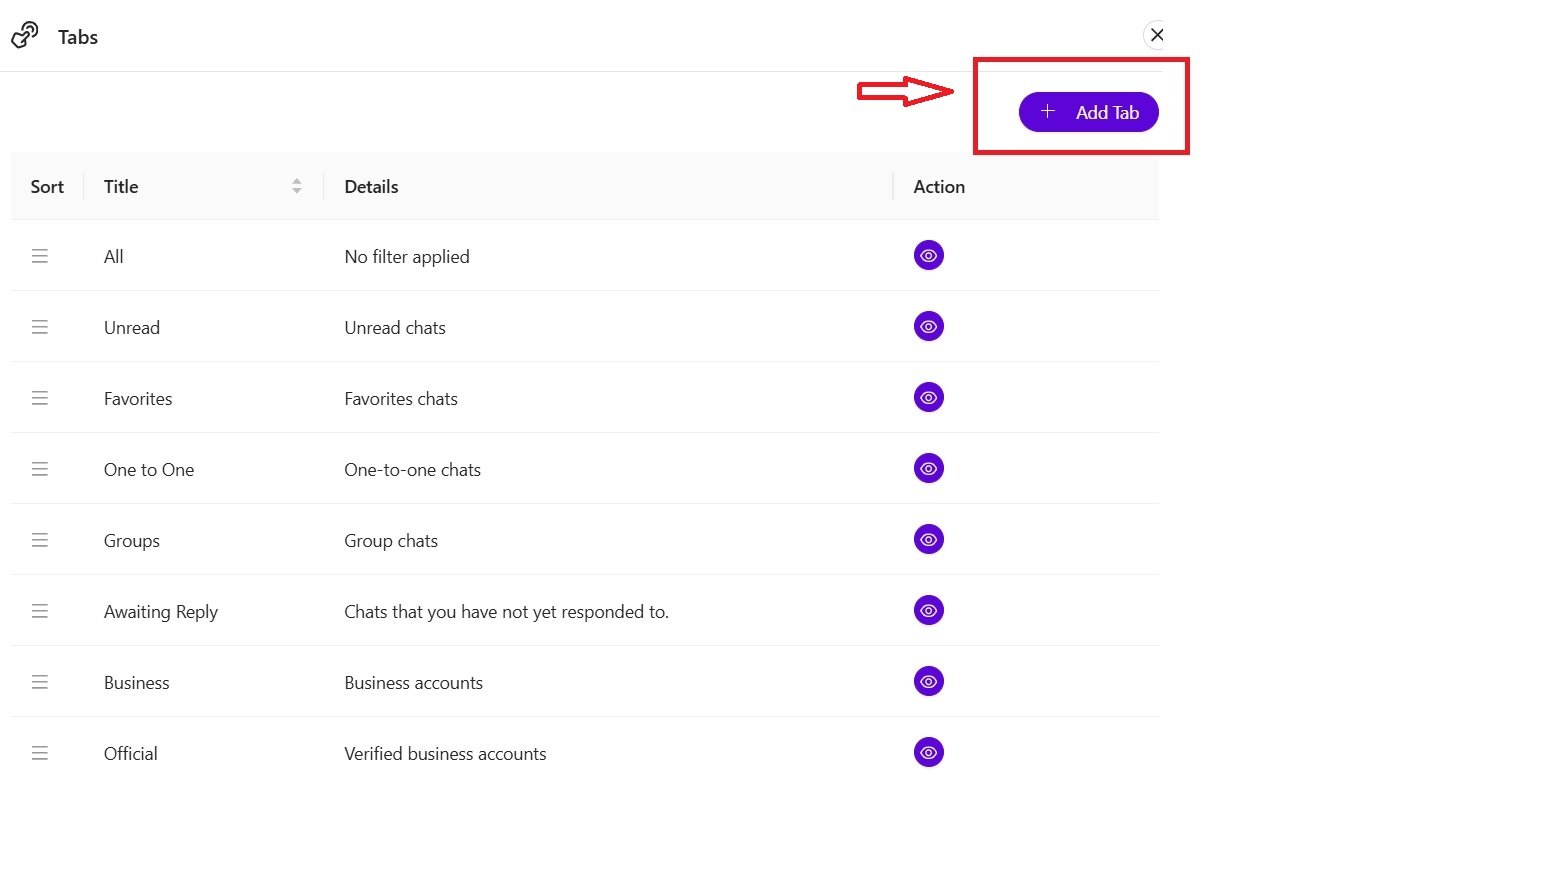Toggle visibility for the Groups tab
Screen dimensions: 1556x875
coord(928,539)
